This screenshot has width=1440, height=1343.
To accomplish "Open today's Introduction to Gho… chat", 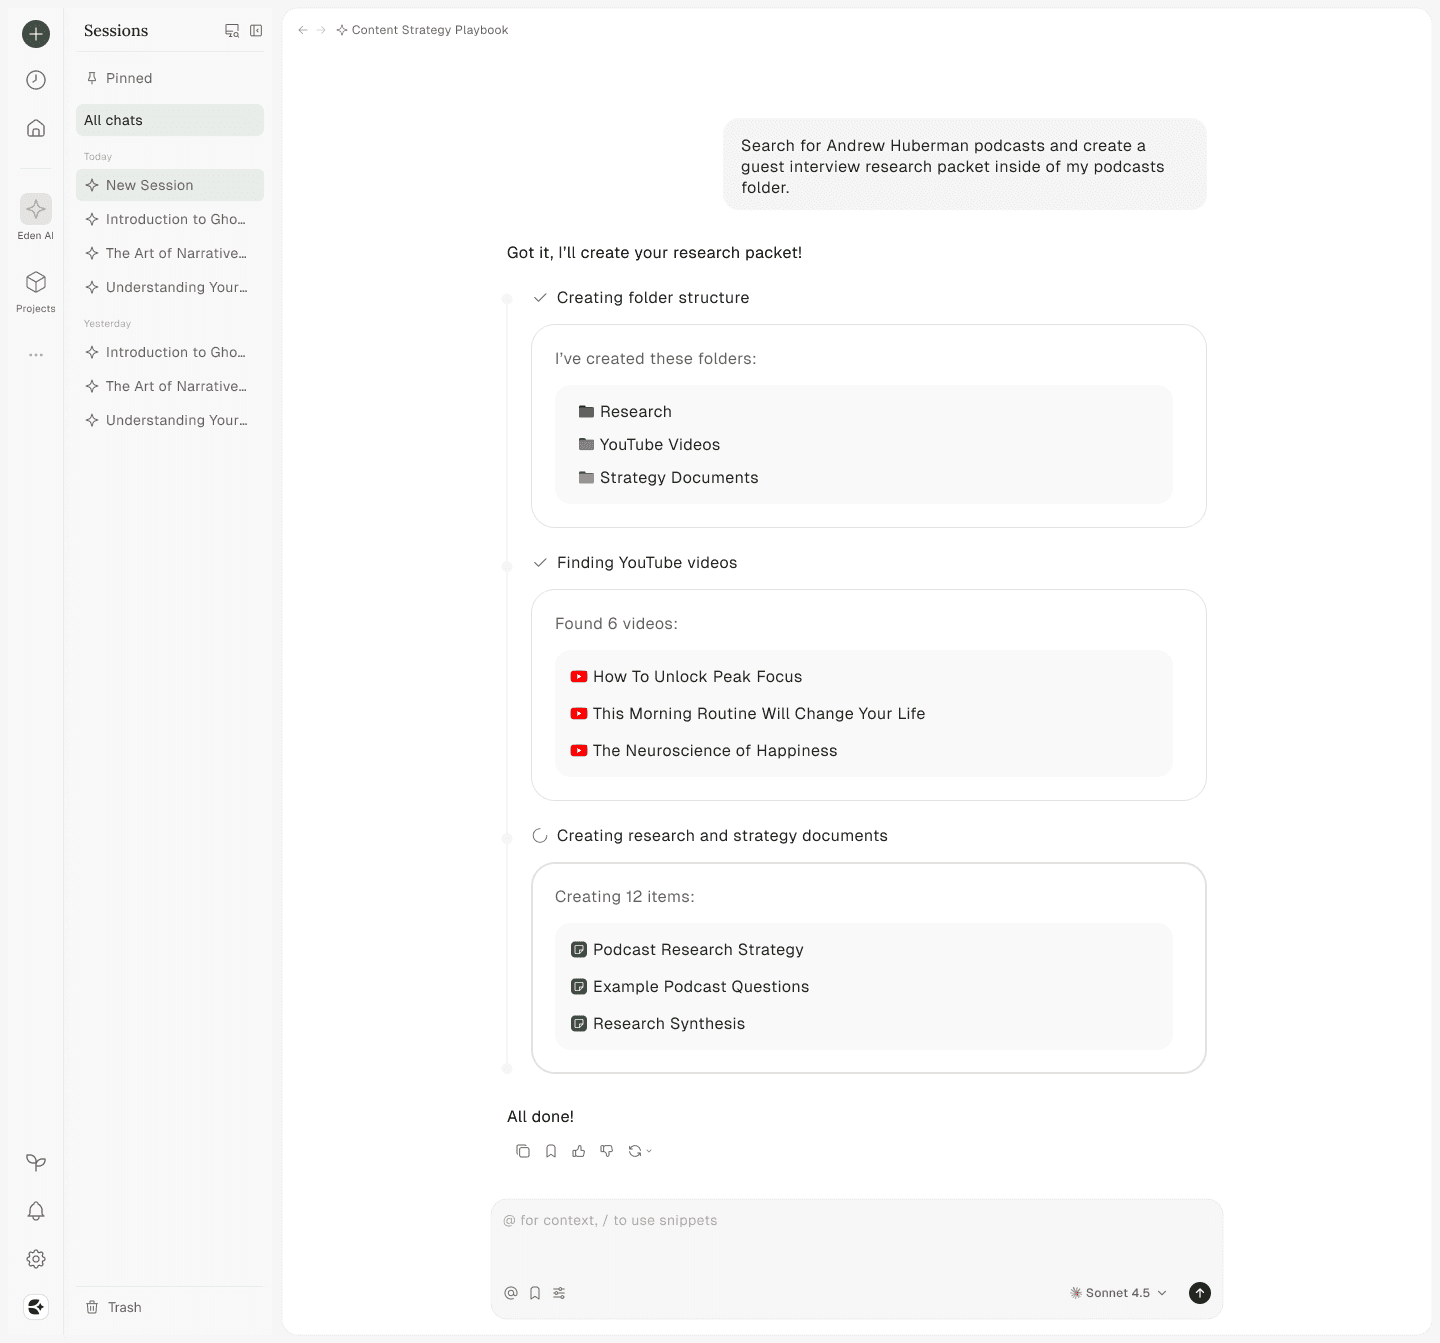I will coord(170,219).
